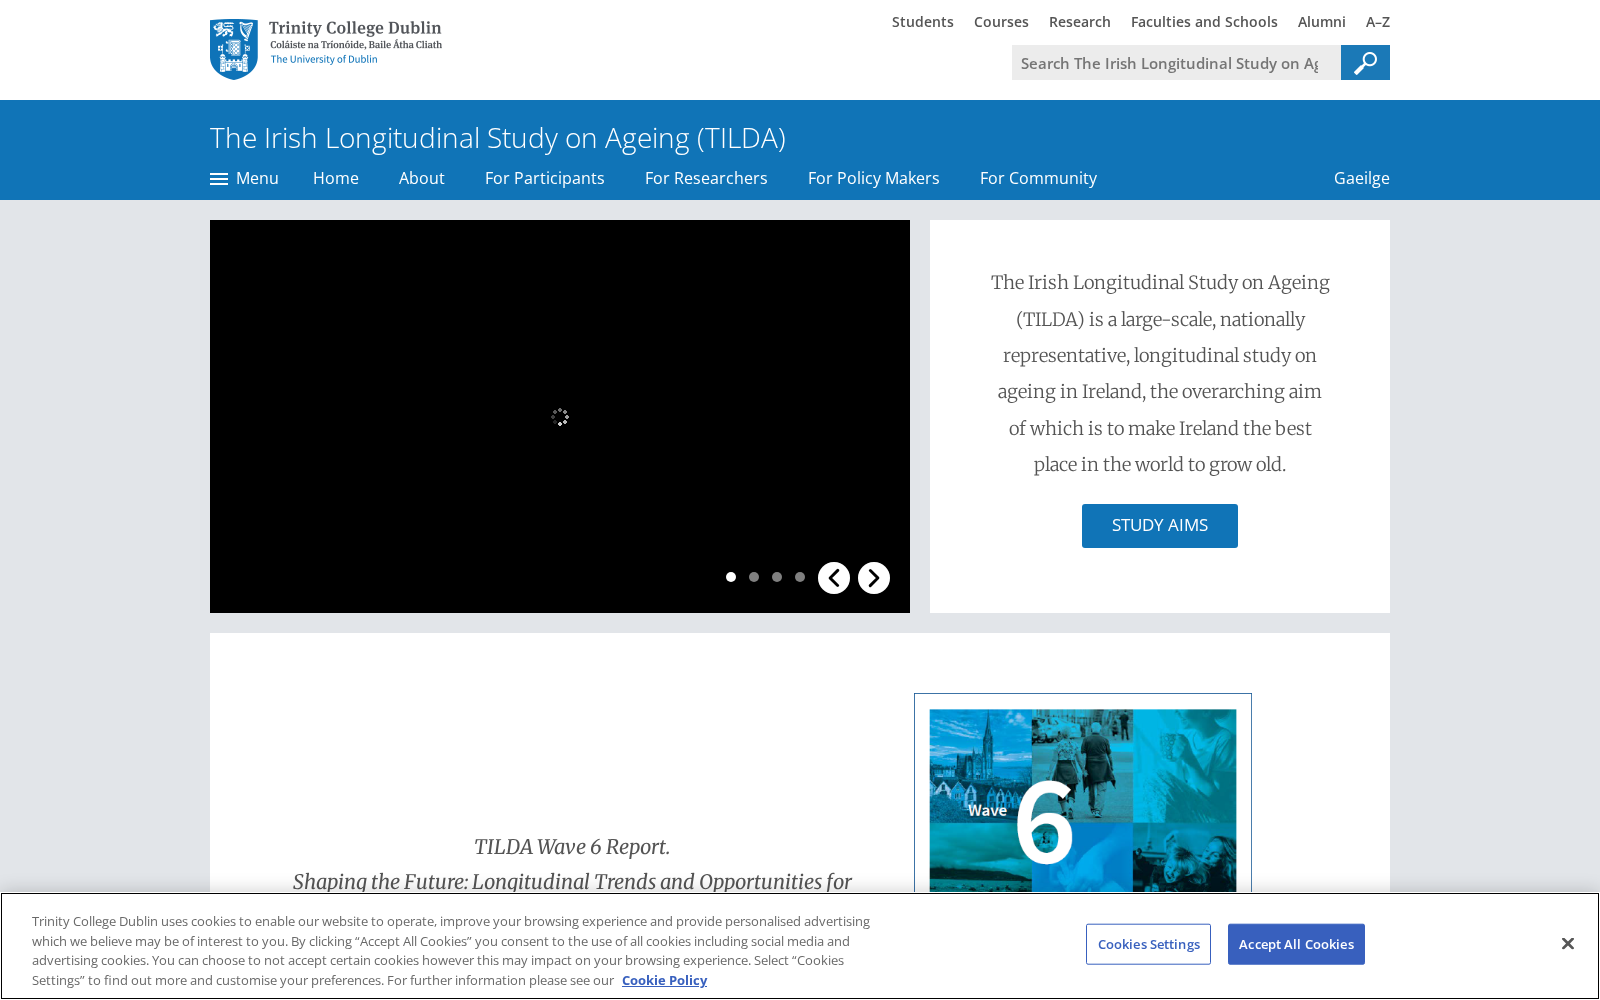Open the Alumni link
Screen dimensions: 1600x1000
pos(1322,22)
